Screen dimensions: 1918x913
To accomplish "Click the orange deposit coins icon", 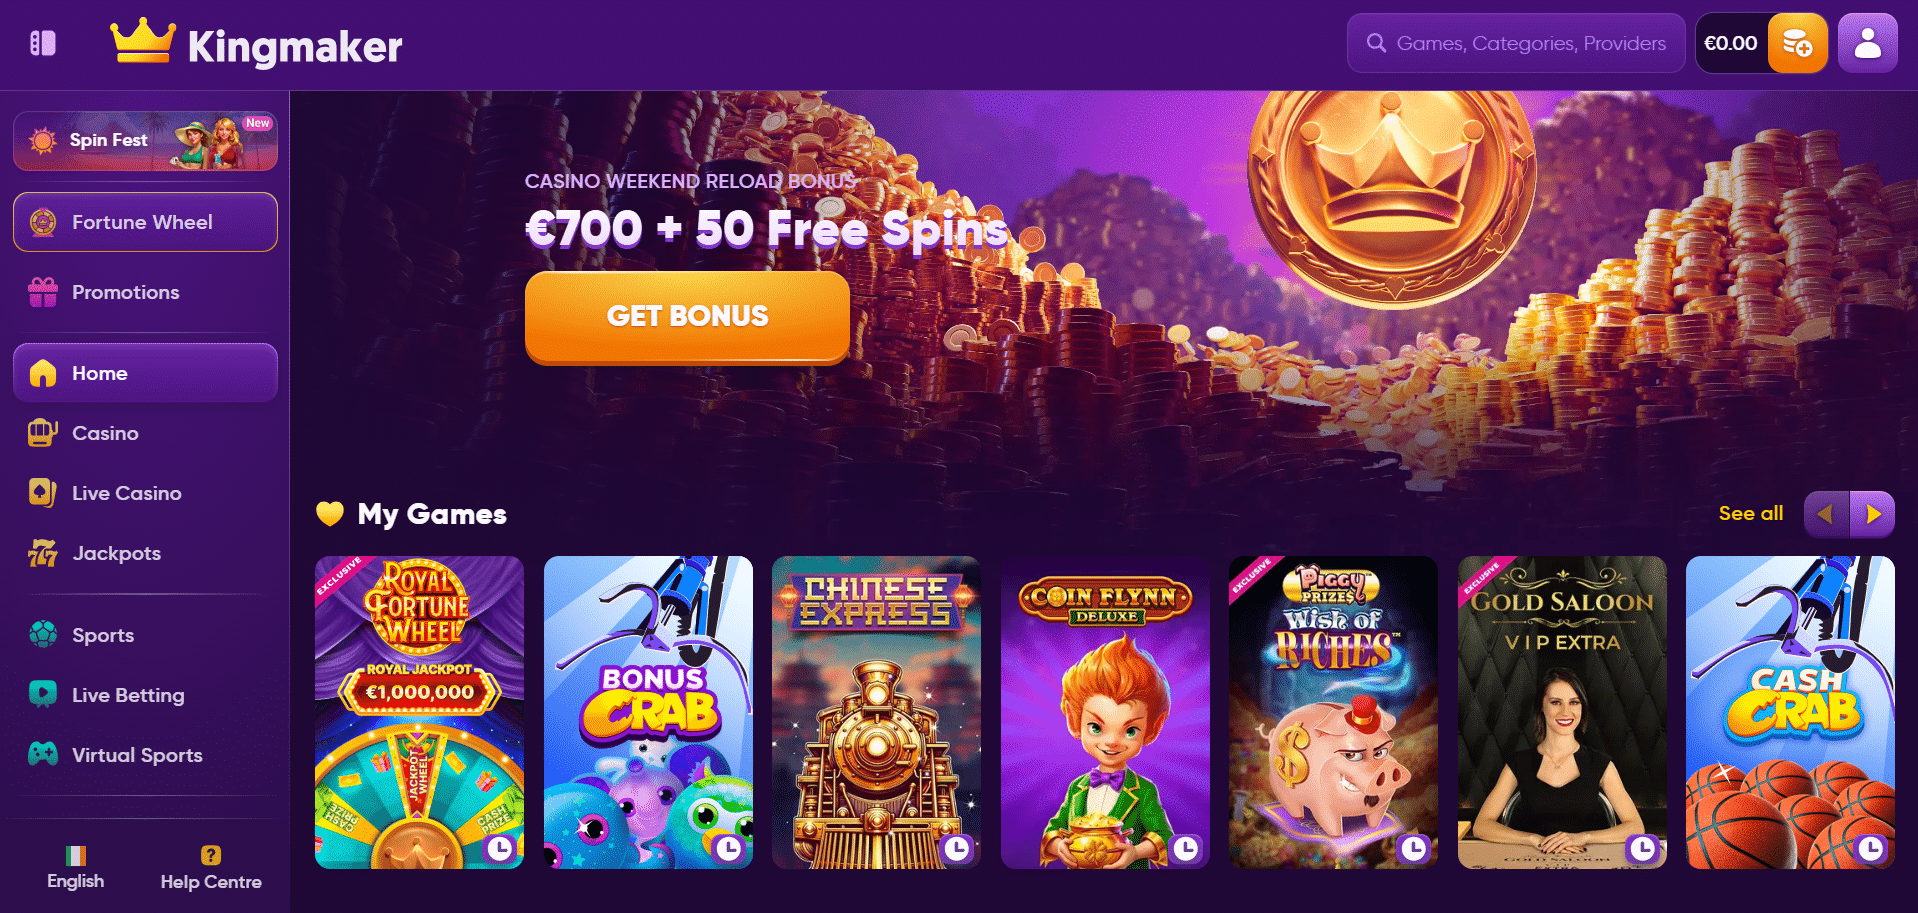I will click(x=1797, y=43).
